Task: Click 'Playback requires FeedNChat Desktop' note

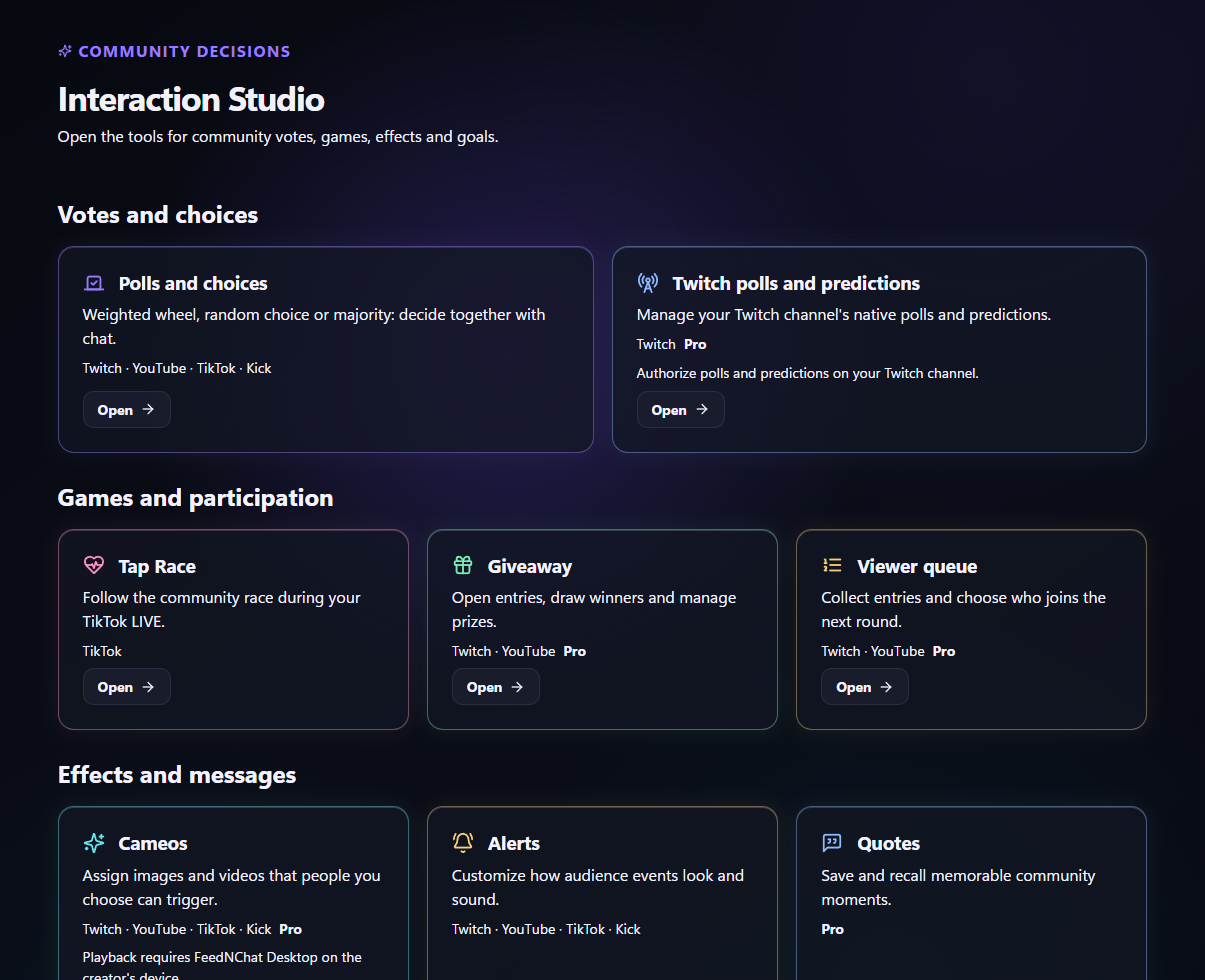Action: coord(222,966)
